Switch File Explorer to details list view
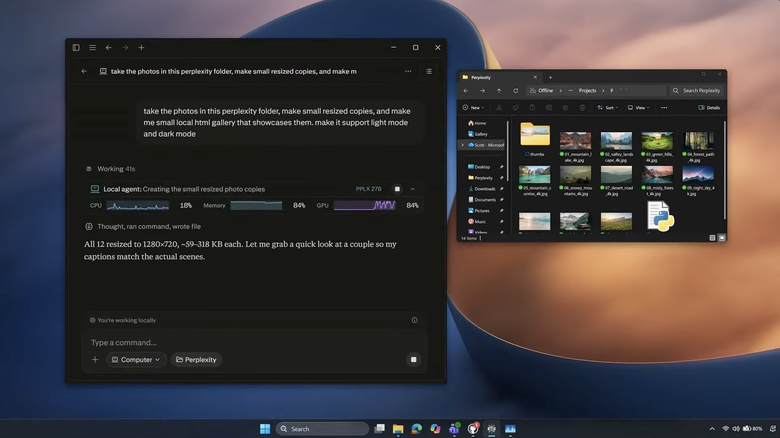This screenshot has height=438, width=780. (712, 238)
